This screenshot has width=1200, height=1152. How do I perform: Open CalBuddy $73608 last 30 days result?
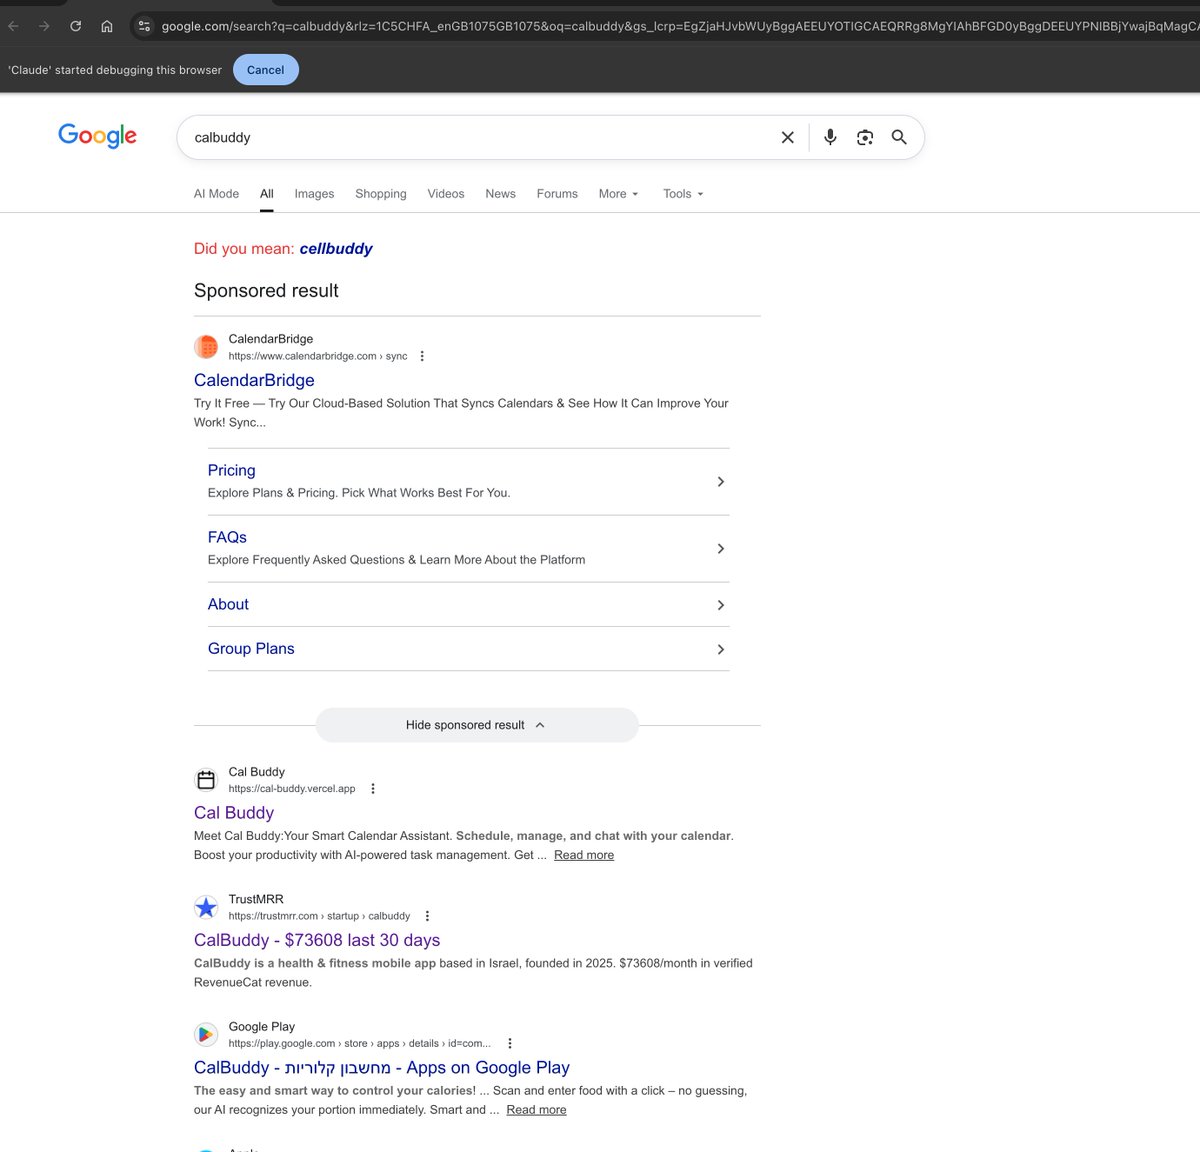click(x=317, y=940)
